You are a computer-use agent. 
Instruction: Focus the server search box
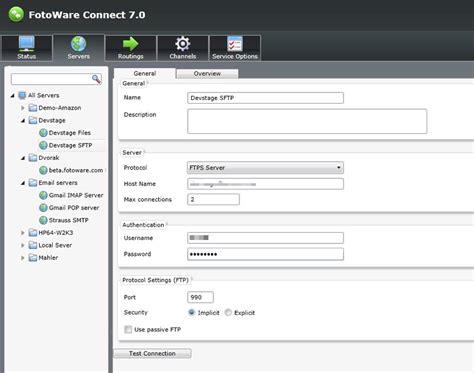click(x=56, y=79)
